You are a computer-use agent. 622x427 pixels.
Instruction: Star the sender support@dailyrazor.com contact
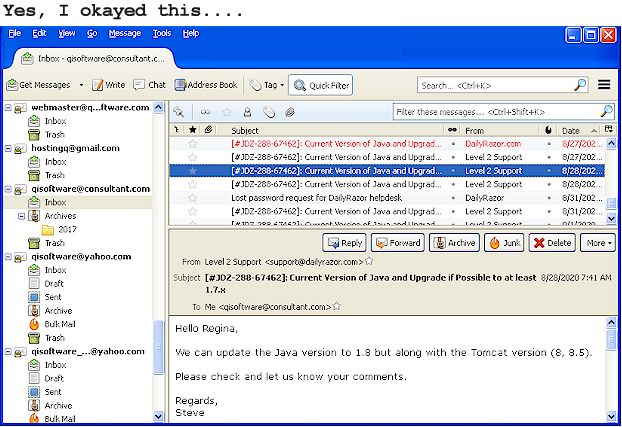[x=369, y=261]
